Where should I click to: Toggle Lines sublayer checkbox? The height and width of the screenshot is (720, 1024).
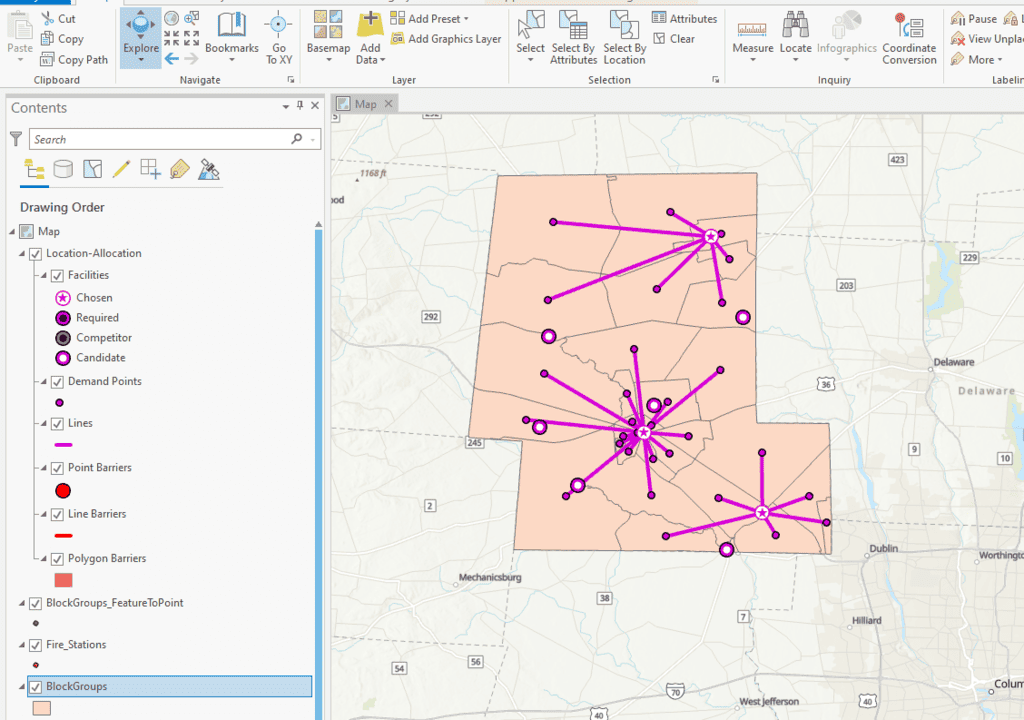pyautogui.click(x=57, y=423)
